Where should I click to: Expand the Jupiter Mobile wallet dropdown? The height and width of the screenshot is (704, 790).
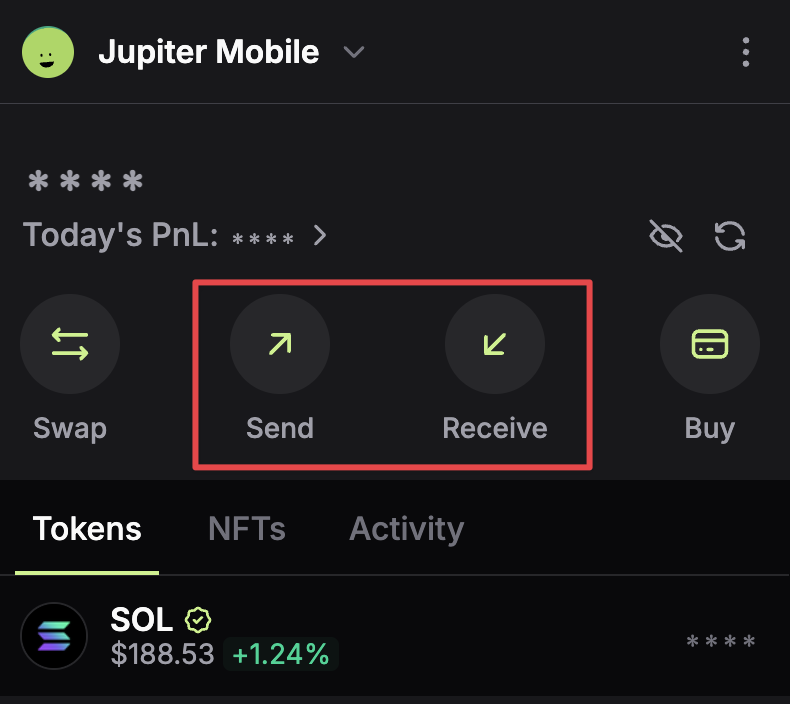[354, 52]
